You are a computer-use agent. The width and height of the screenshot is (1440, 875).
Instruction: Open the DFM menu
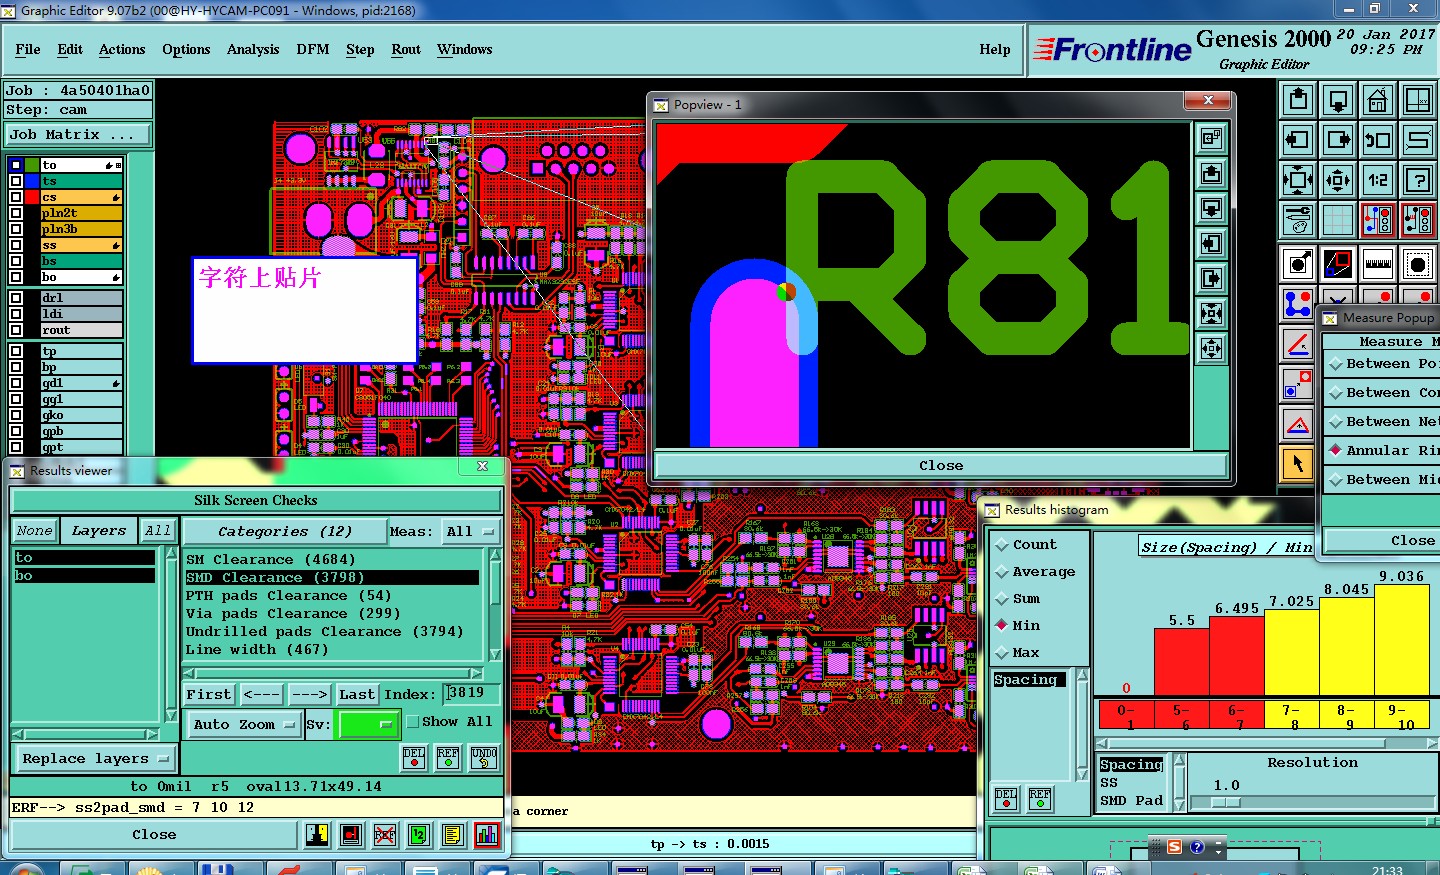click(313, 50)
